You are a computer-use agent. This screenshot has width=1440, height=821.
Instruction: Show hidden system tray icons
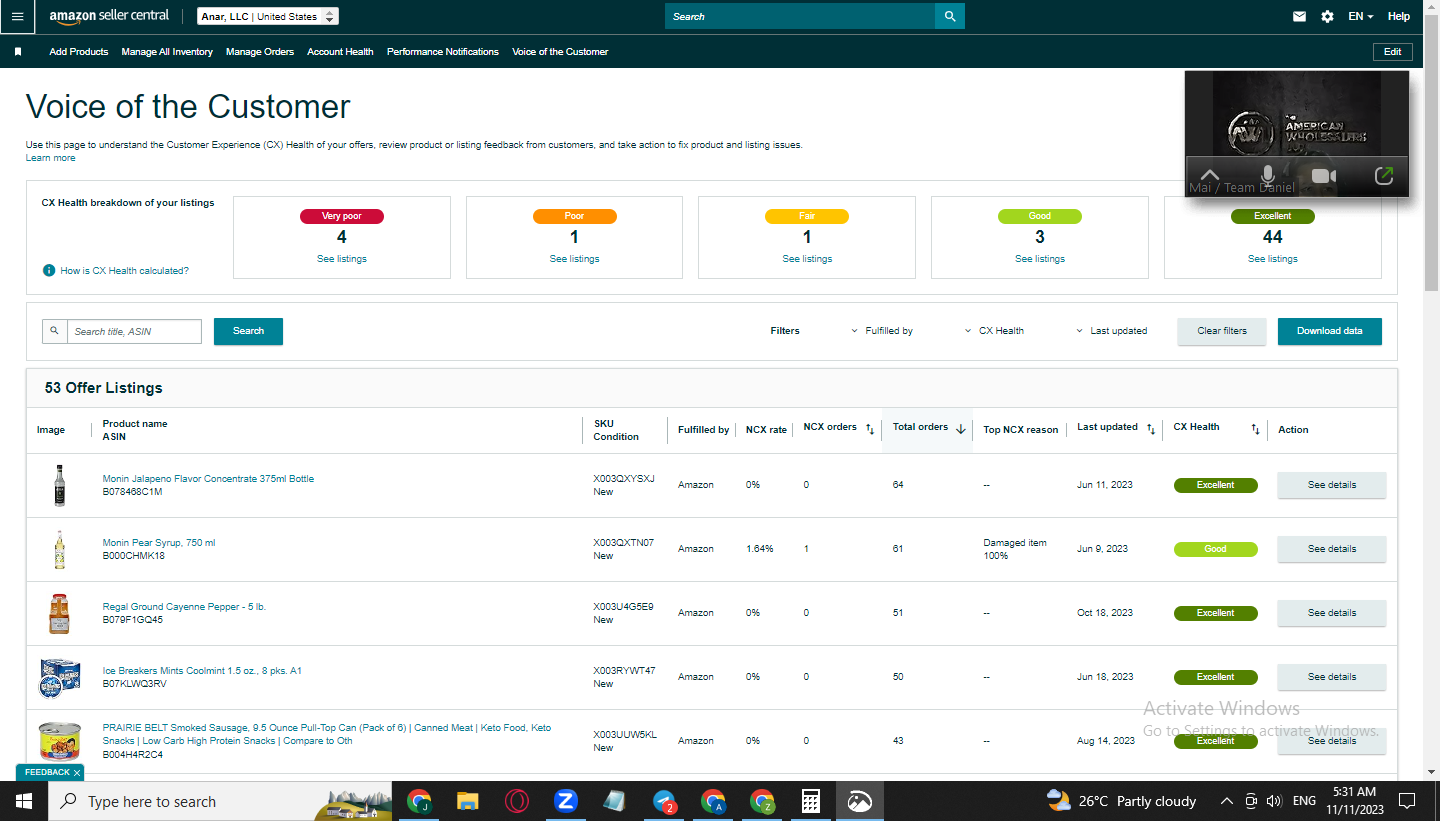click(1227, 801)
